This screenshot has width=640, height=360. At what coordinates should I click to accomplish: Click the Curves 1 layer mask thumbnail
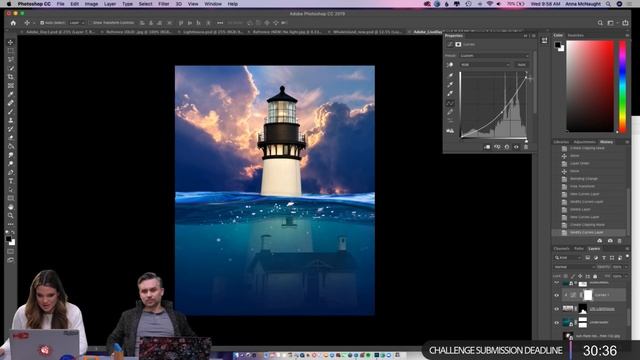pyautogui.click(x=588, y=295)
